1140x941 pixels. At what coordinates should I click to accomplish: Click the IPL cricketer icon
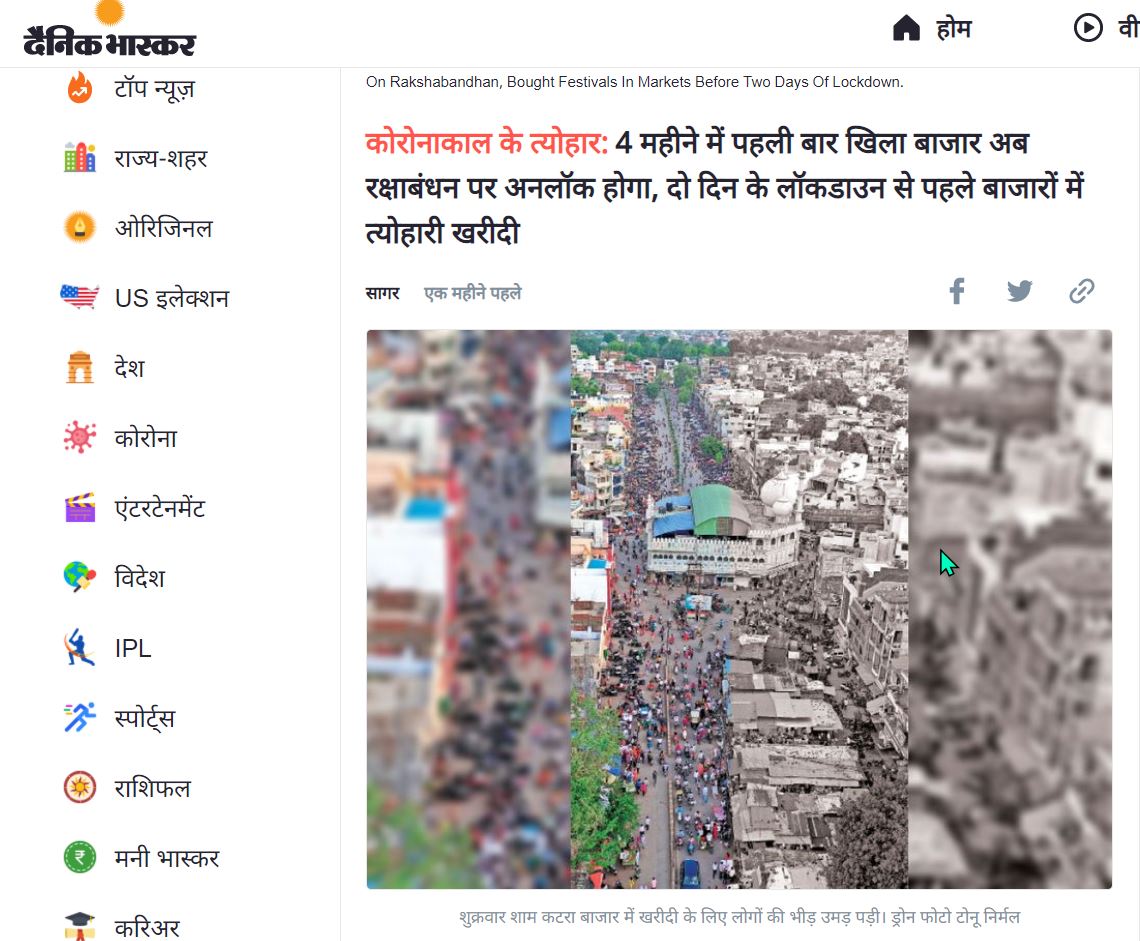(x=79, y=647)
